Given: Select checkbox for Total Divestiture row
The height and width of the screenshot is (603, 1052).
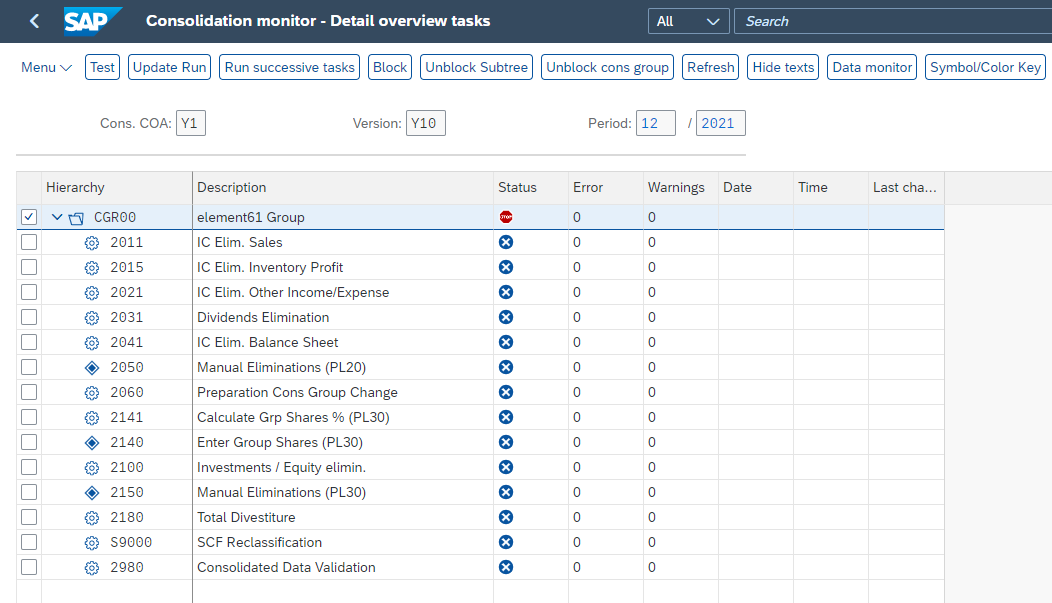Looking at the screenshot, I should [x=29, y=517].
